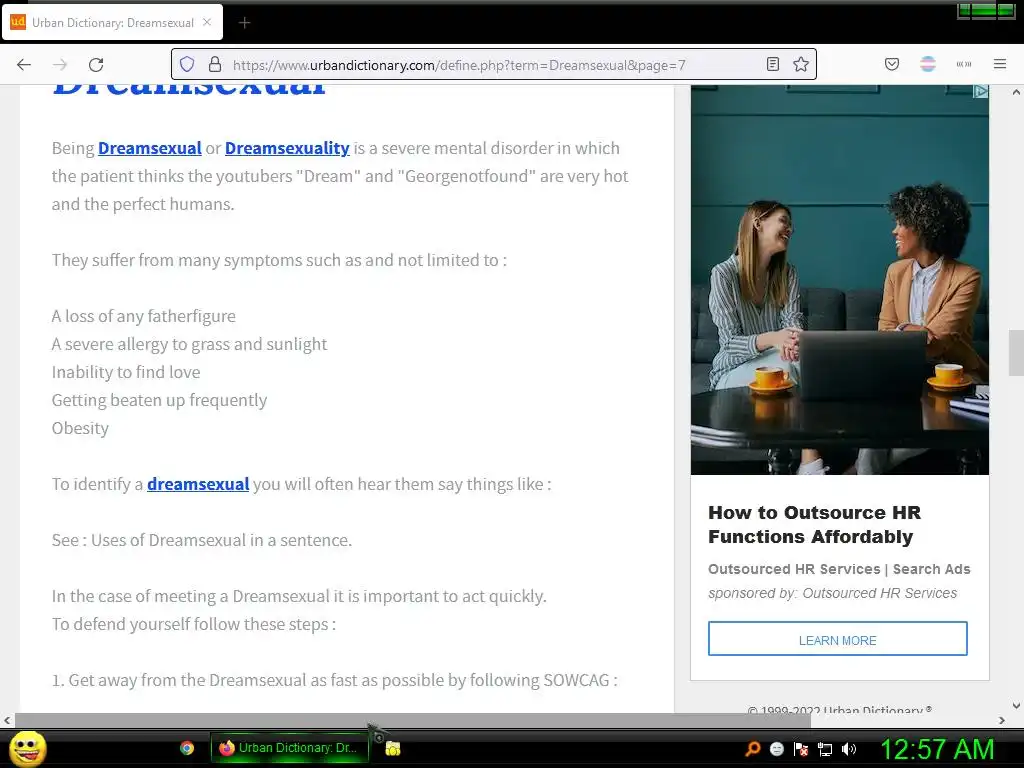The image size is (1024, 768).
Task: Click the striped flag extension icon
Action: (x=928, y=64)
